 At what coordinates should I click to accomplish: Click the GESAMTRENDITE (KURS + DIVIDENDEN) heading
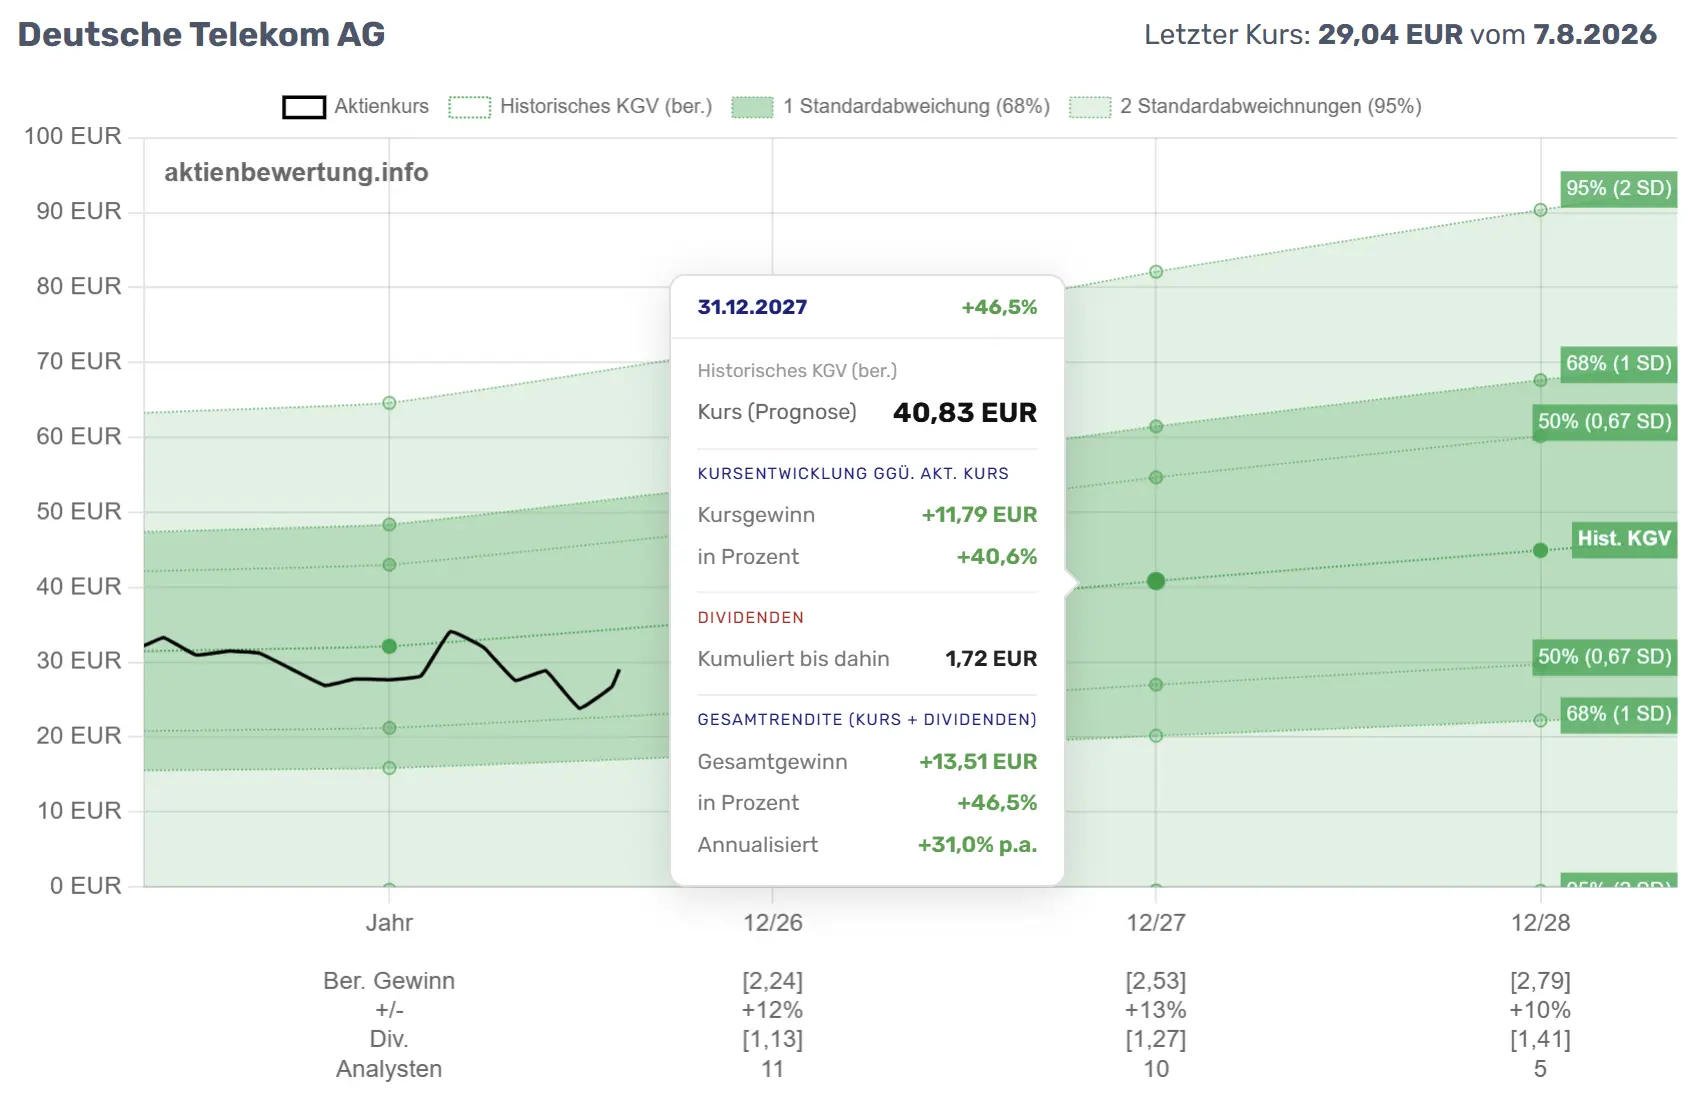coord(867,720)
